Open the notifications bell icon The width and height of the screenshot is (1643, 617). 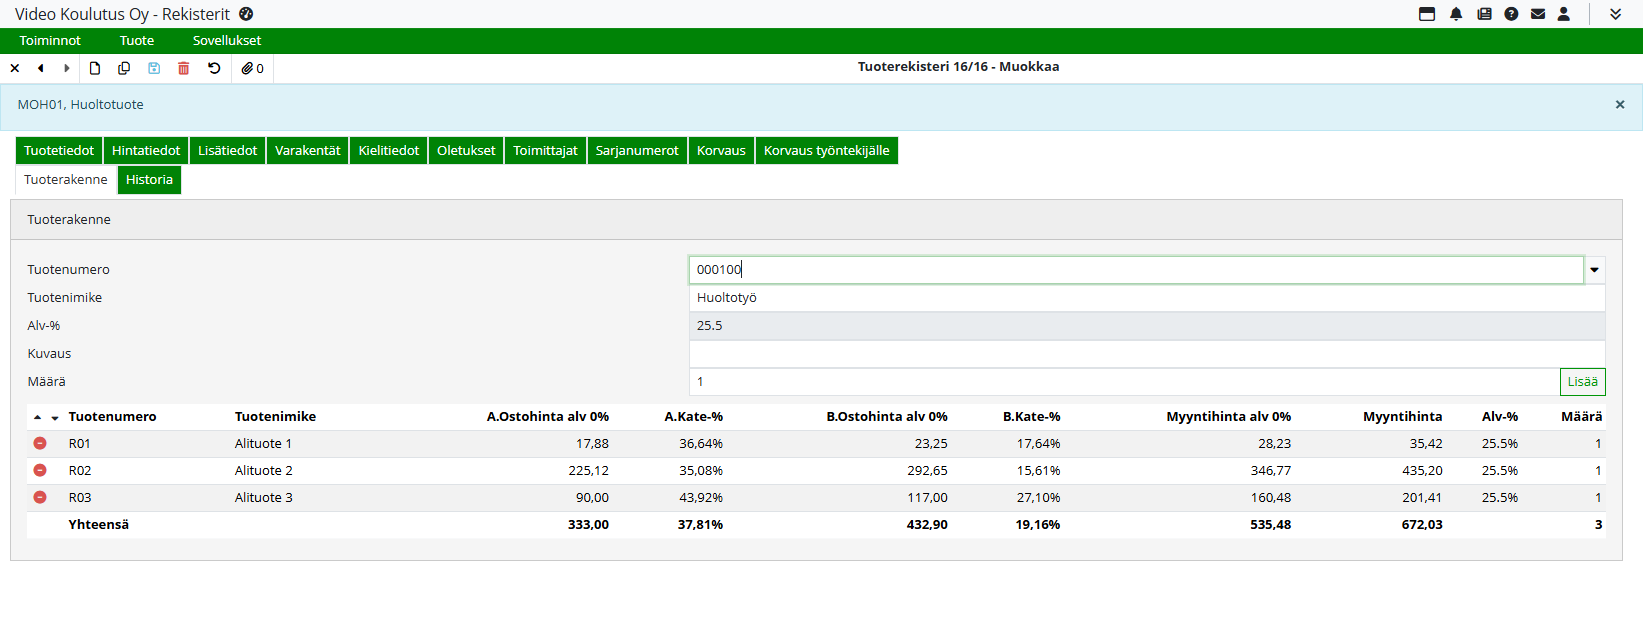(1456, 14)
